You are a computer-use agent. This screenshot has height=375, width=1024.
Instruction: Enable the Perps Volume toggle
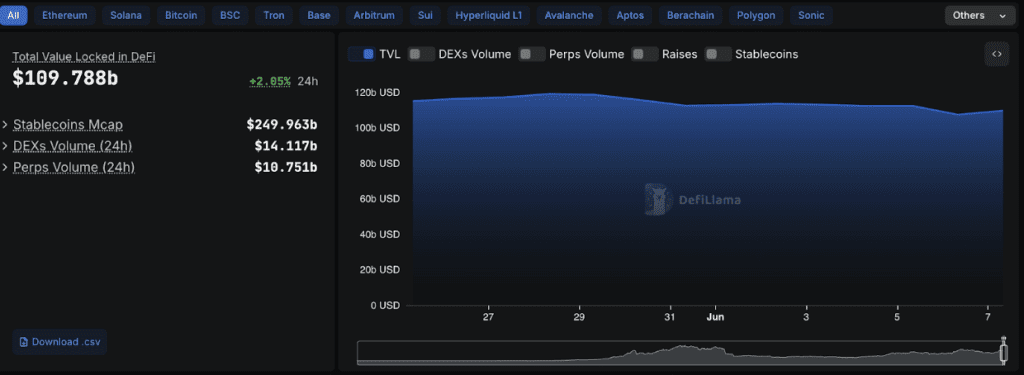tap(532, 54)
